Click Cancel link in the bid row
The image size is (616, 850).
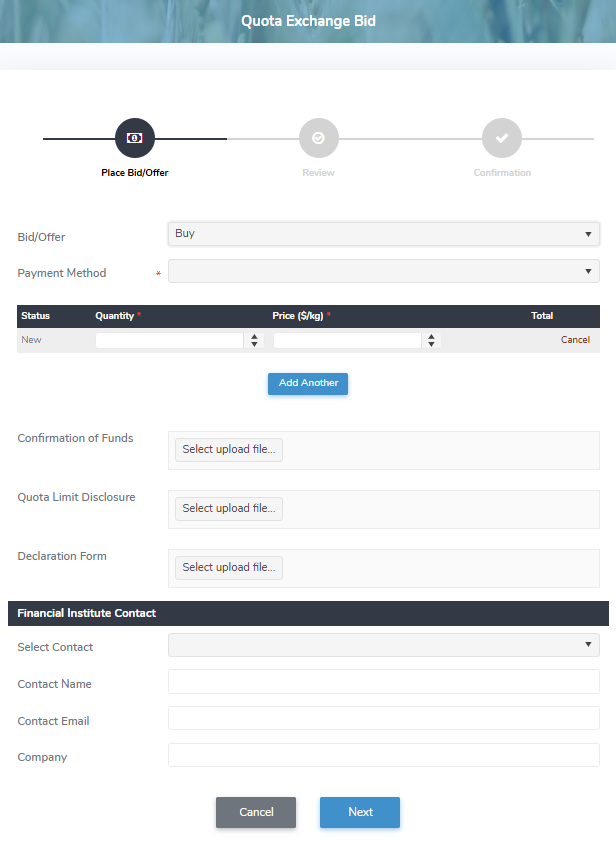(x=575, y=340)
